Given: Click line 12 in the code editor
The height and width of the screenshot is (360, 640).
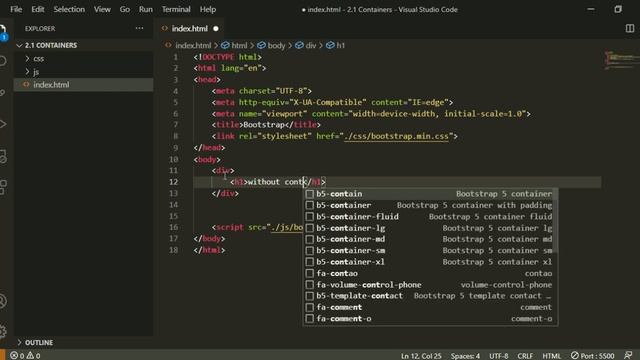Looking at the screenshot, I should [397, 182].
